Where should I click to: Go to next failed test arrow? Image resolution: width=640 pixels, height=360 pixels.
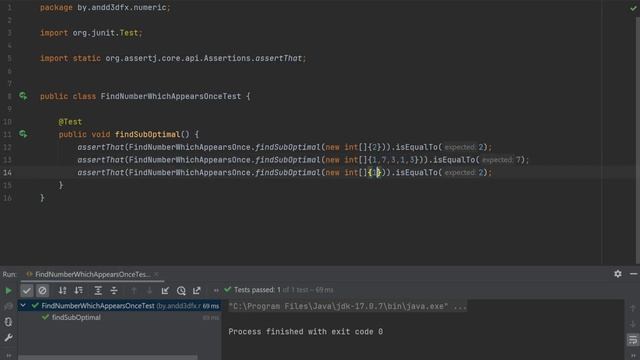(x=149, y=291)
